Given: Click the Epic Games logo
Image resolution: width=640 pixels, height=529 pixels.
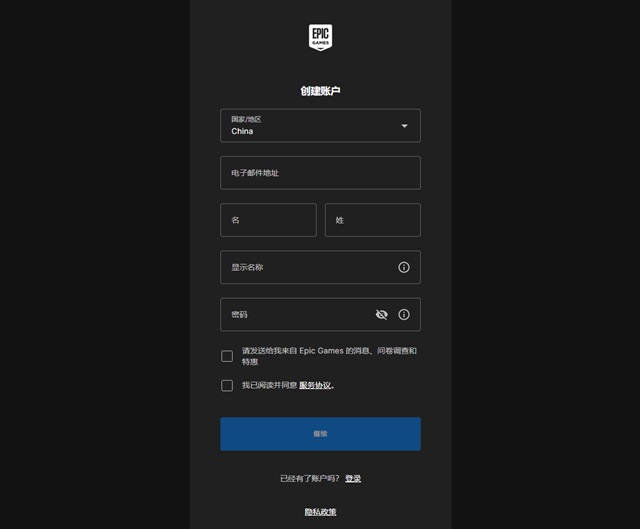Looking at the screenshot, I should (320, 37).
